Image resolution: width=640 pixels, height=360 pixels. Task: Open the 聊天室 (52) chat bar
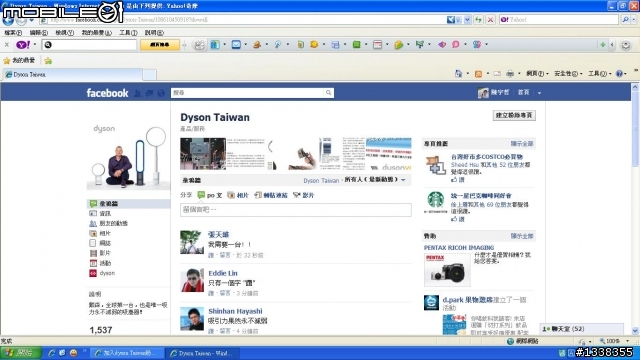coord(582,329)
